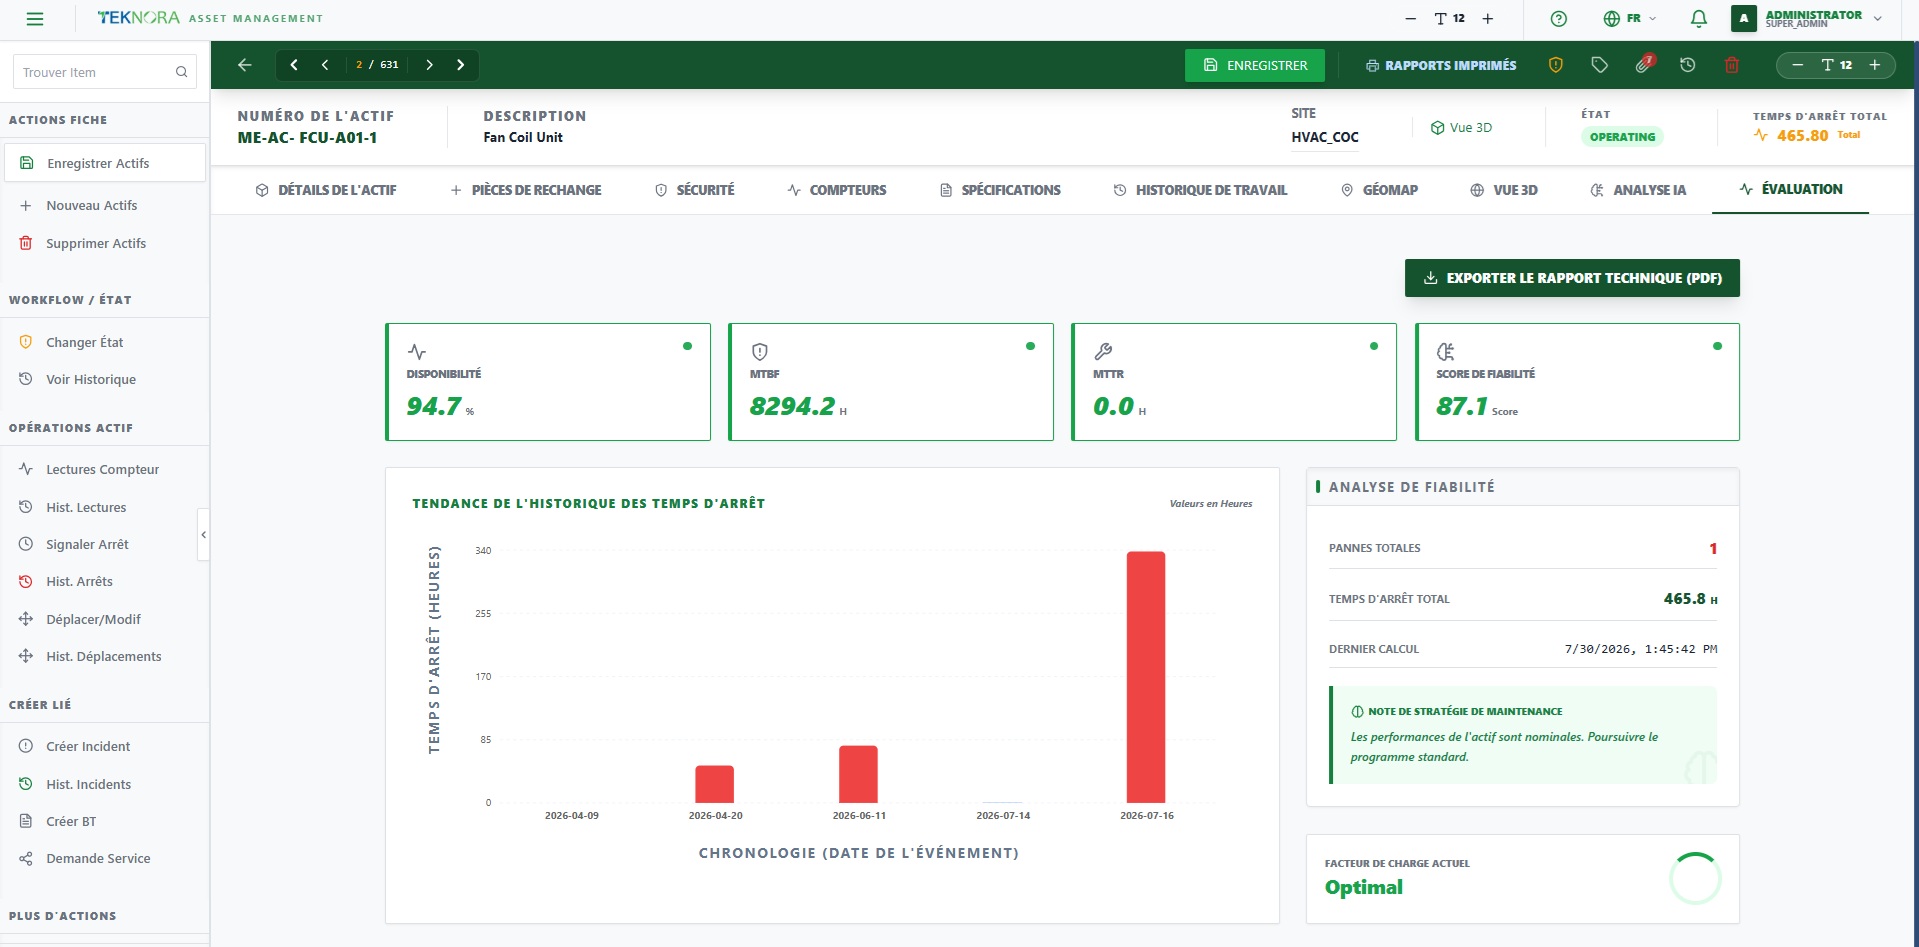
Task: Go back with the left arrow icon
Action: click(x=245, y=65)
